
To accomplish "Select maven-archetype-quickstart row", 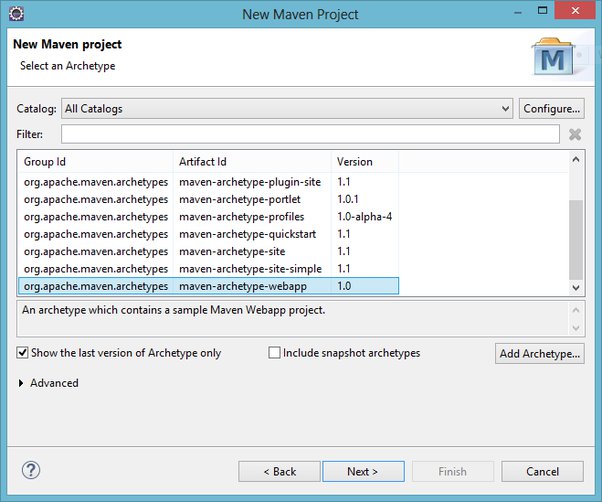I will pos(208,234).
